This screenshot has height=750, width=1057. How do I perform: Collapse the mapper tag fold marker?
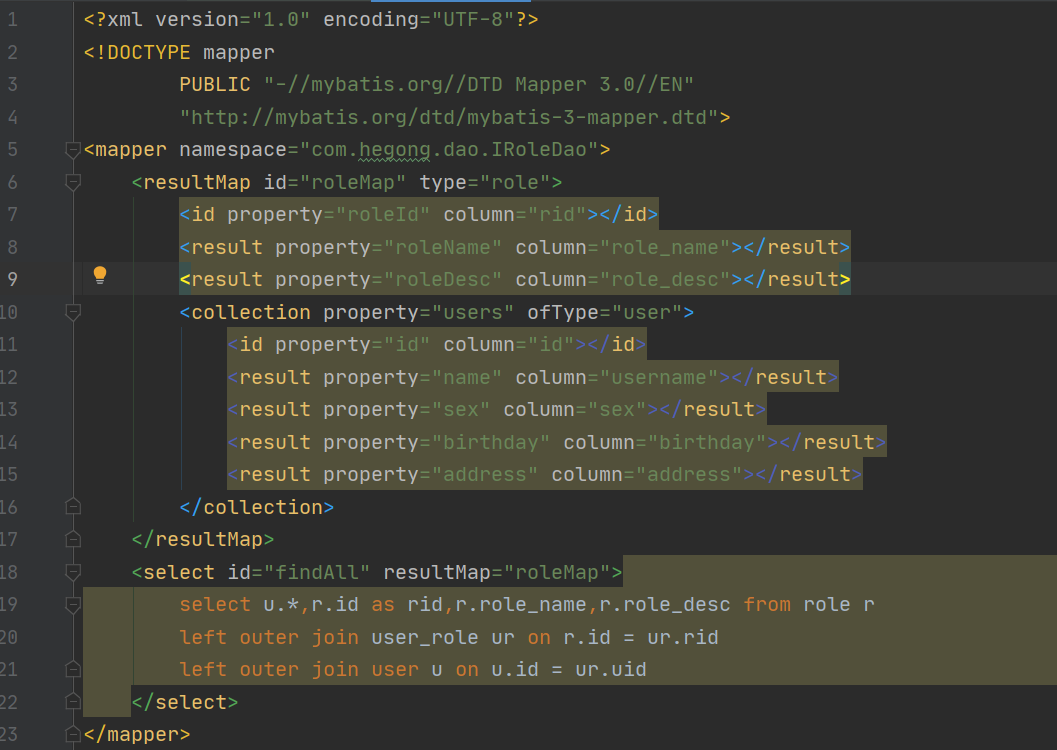[x=73, y=150]
